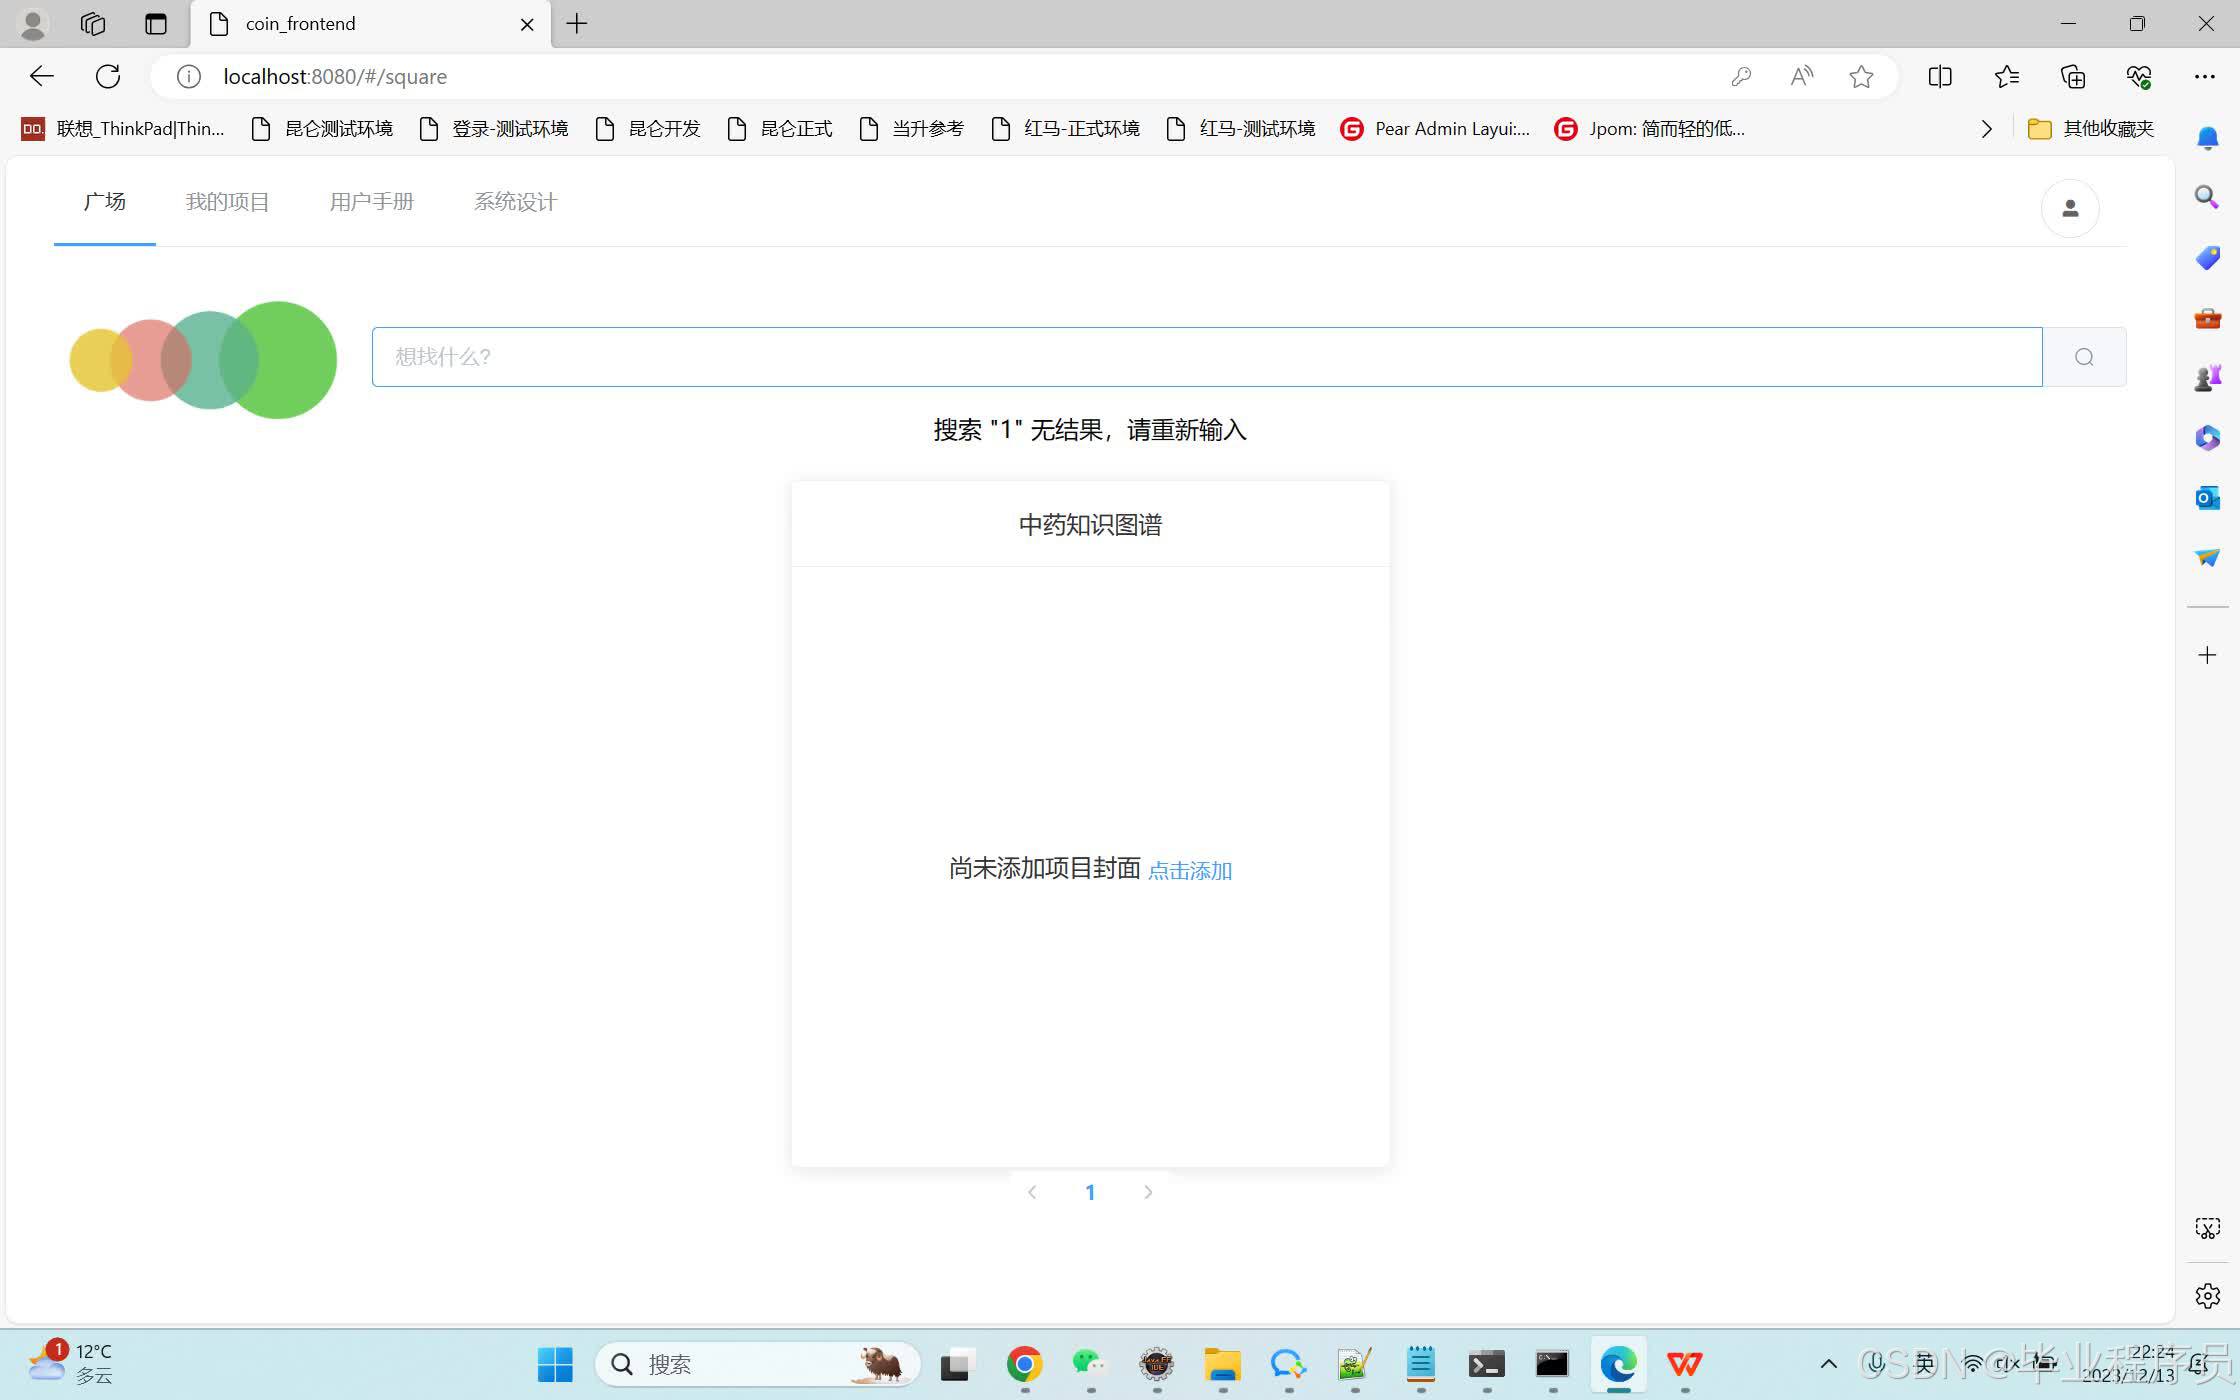Open Chrome from the taskbar
2240x1400 pixels.
coord(1024,1364)
